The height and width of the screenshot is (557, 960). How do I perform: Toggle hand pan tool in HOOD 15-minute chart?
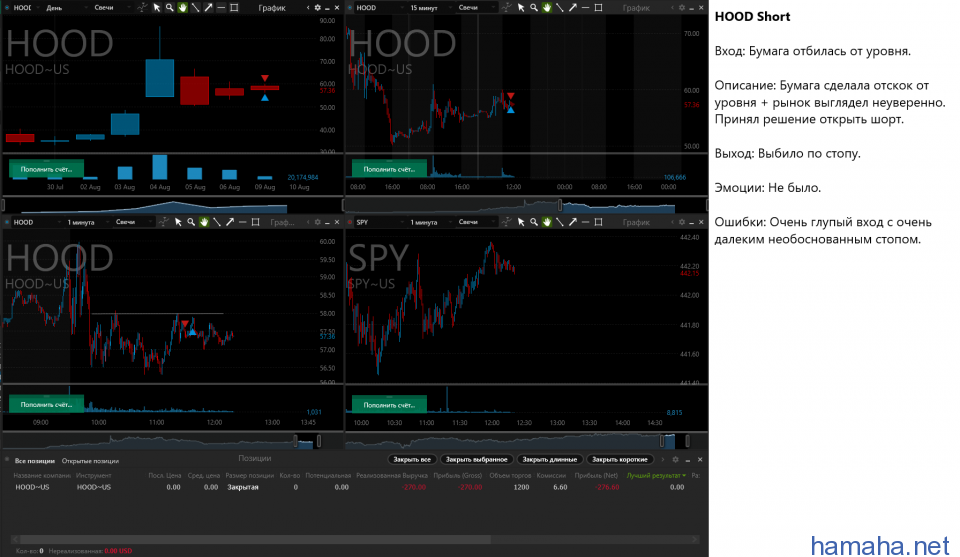click(x=547, y=8)
